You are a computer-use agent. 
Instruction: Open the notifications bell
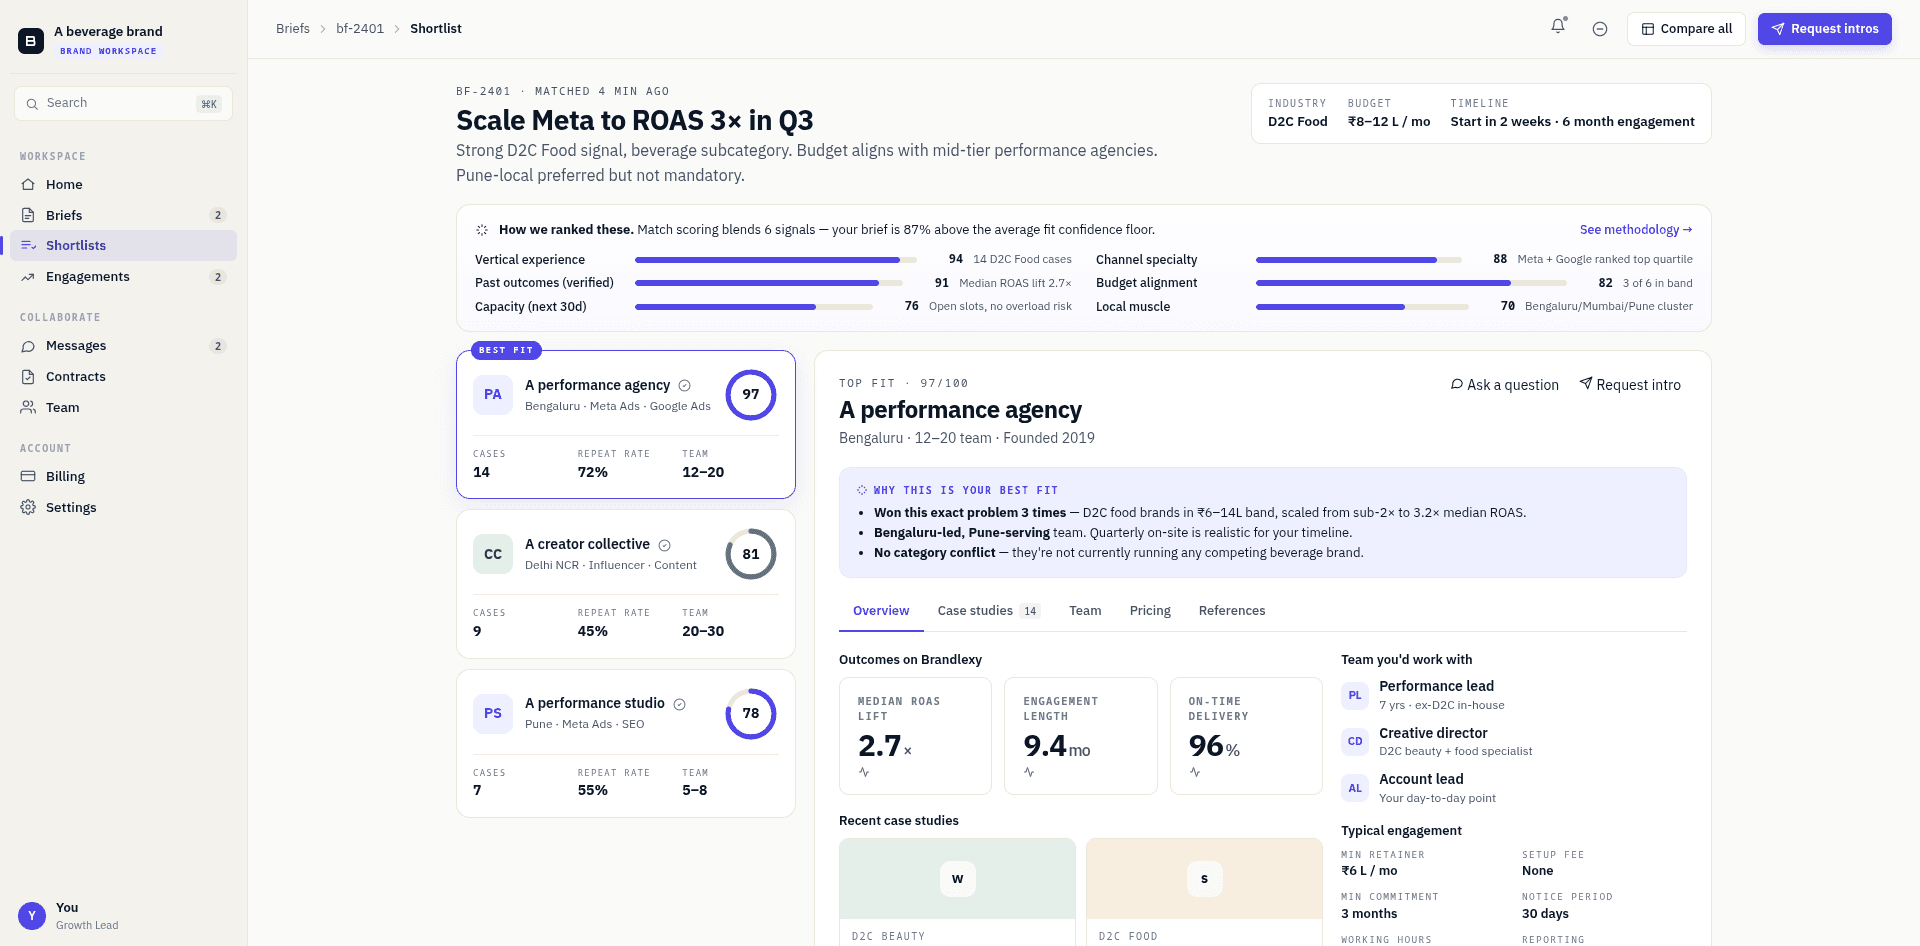(x=1558, y=27)
